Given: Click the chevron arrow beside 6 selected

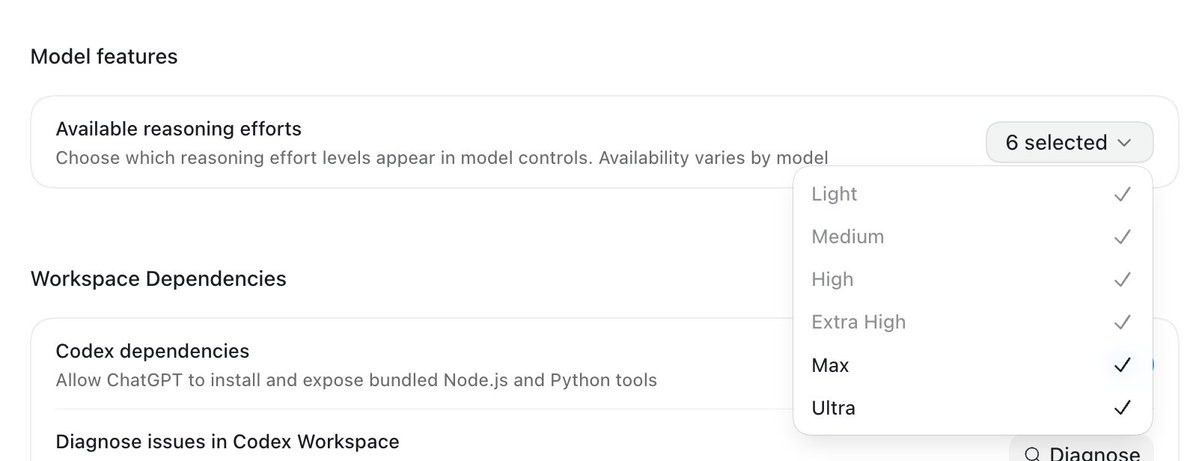Looking at the screenshot, I should tap(1124, 143).
